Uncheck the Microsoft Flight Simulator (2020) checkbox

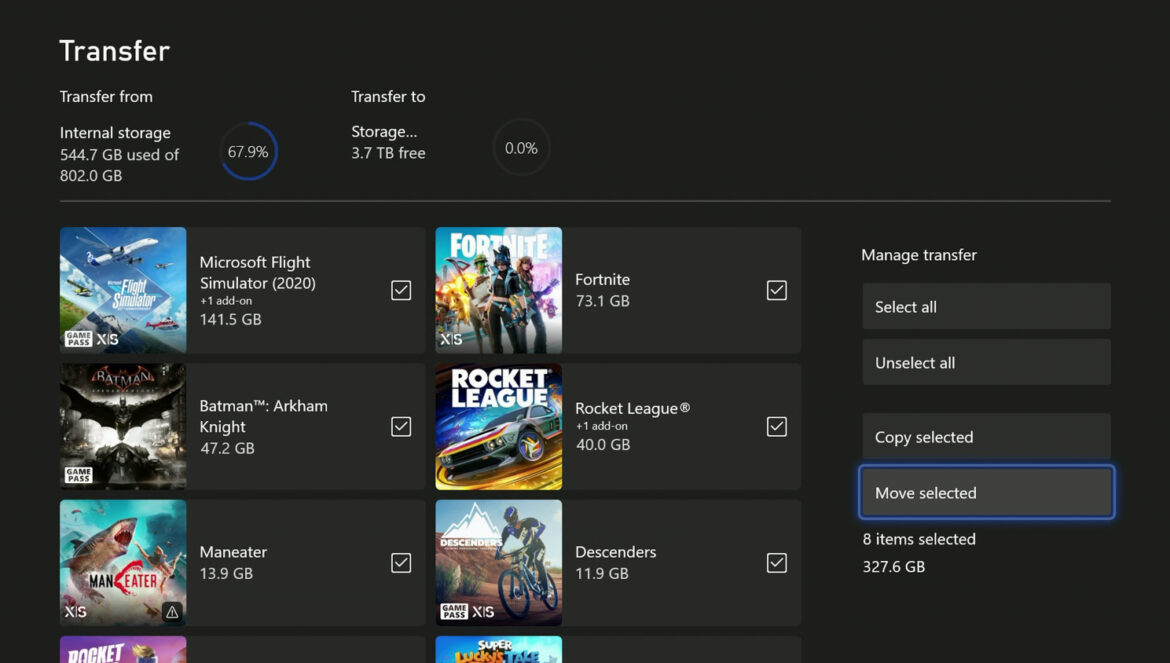[401, 290]
